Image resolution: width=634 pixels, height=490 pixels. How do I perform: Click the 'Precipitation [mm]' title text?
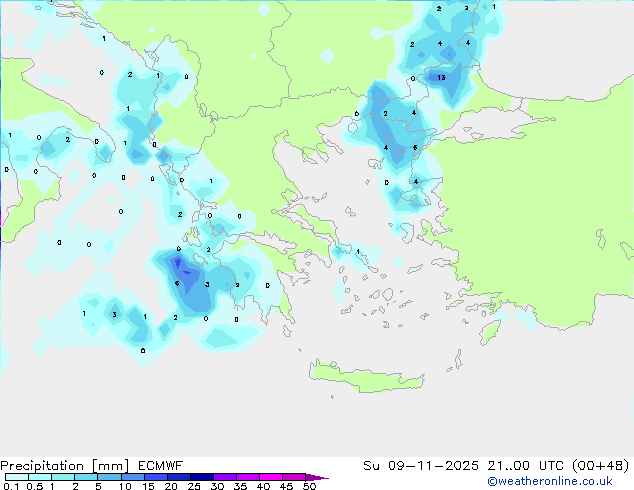pyautogui.click(x=65, y=466)
